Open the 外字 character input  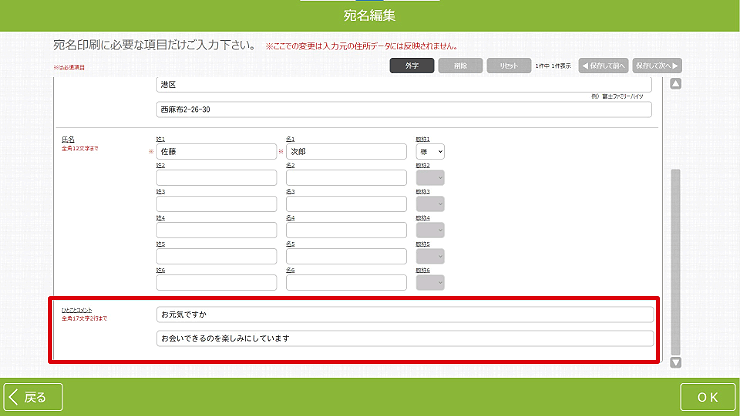point(411,65)
